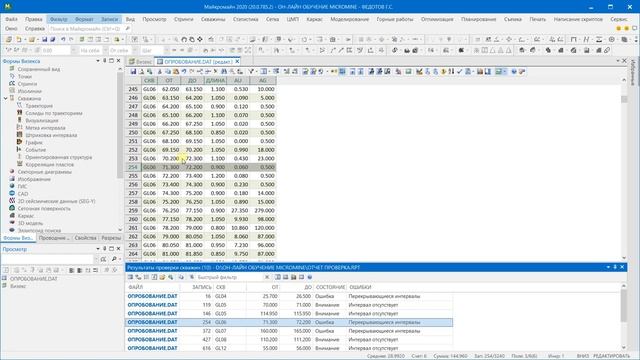This screenshot has width=640, height=360.
Task: Click the Быстрый фильтр input field
Action: coord(230,277)
